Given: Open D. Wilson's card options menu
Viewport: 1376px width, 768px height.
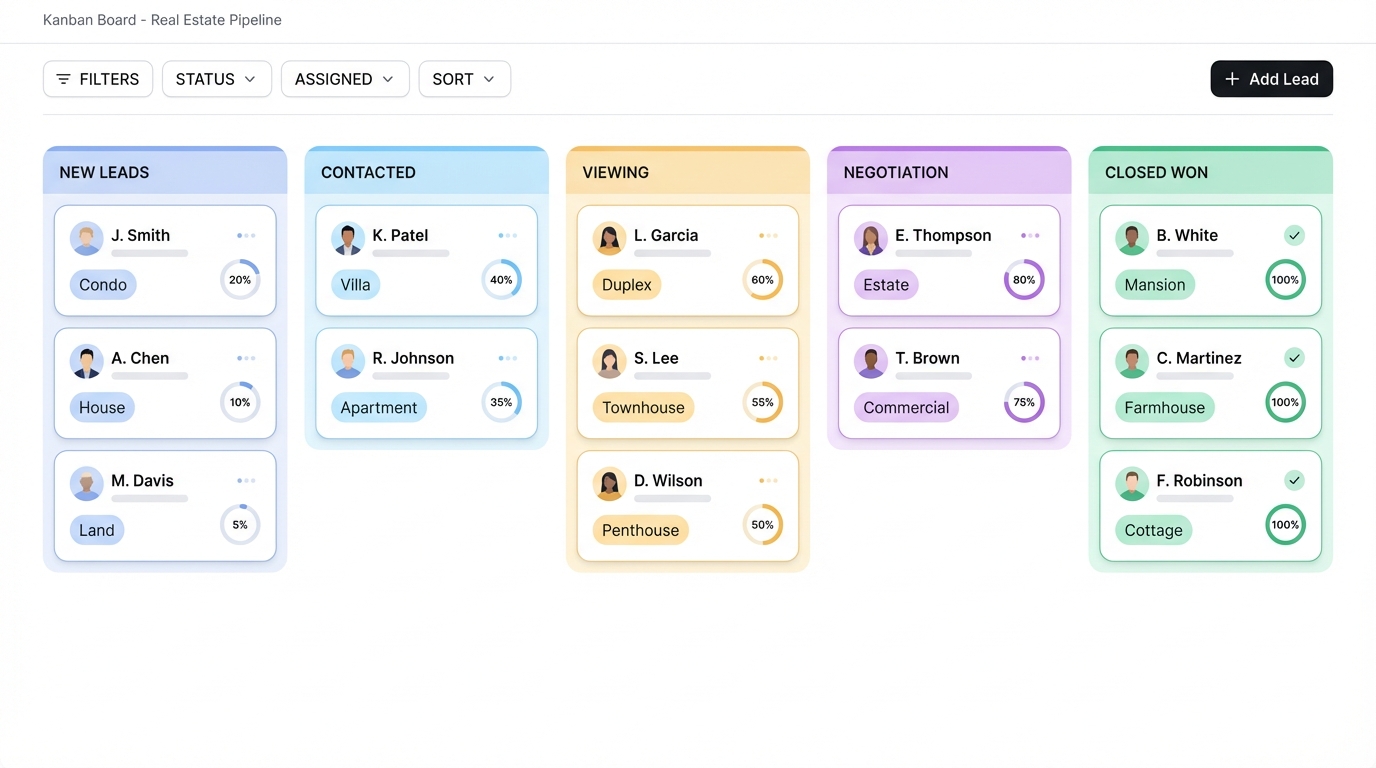Looking at the screenshot, I should click(x=769, y=480).
